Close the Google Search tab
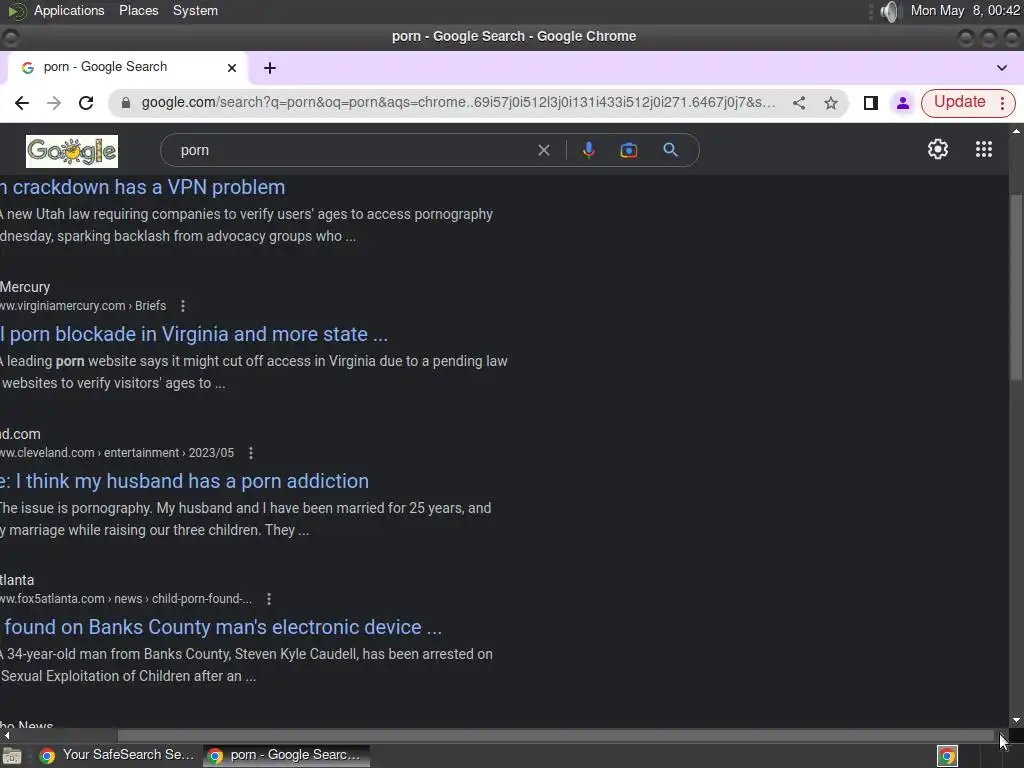 click(x=232, y=68)
